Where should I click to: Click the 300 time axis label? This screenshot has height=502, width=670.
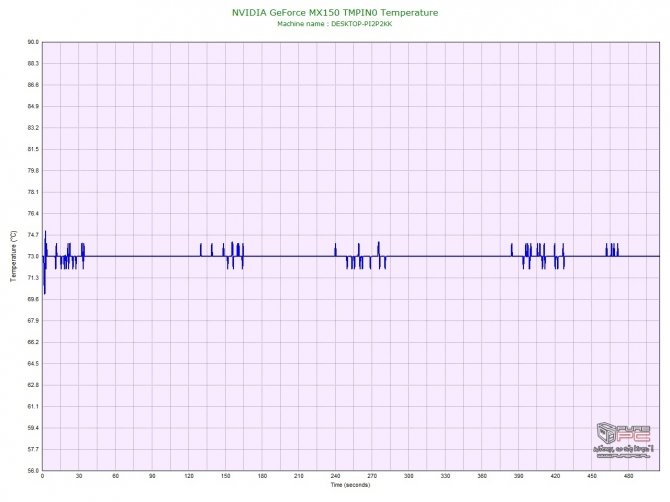coord(409,476)
